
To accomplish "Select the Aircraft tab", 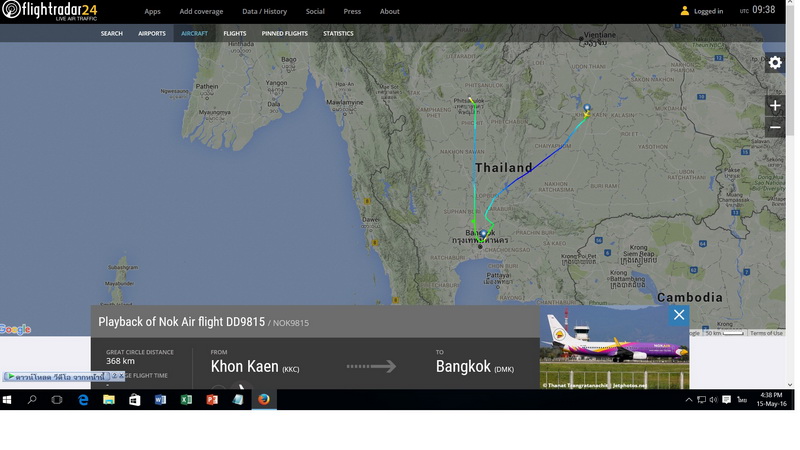I will click(x=194, y=34).
